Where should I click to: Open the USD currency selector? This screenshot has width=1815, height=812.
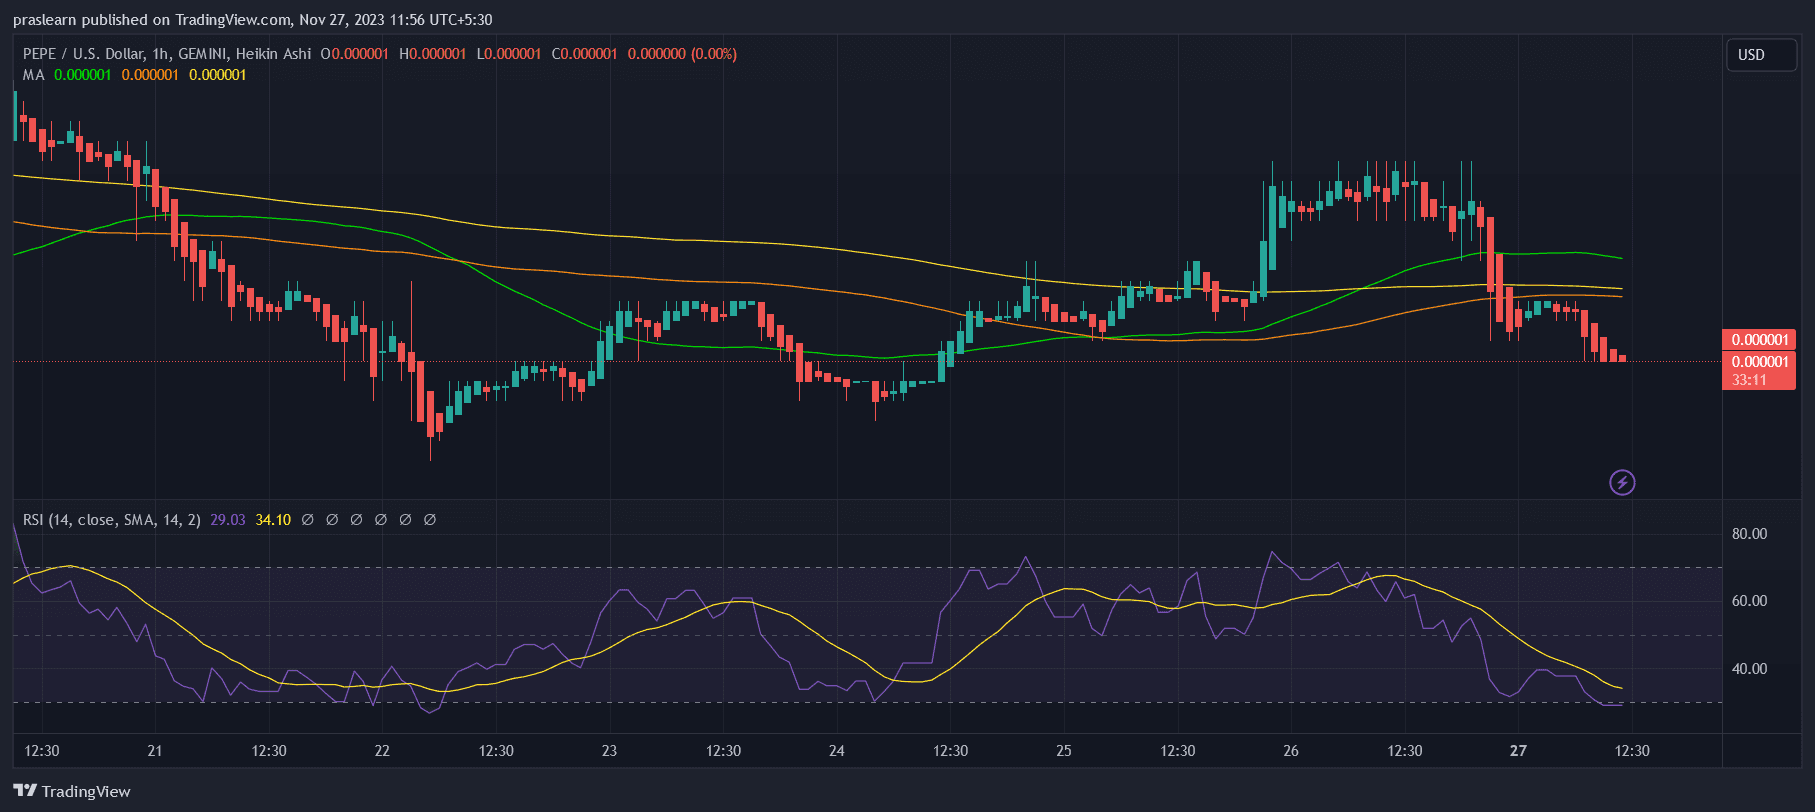point(1761,55)
